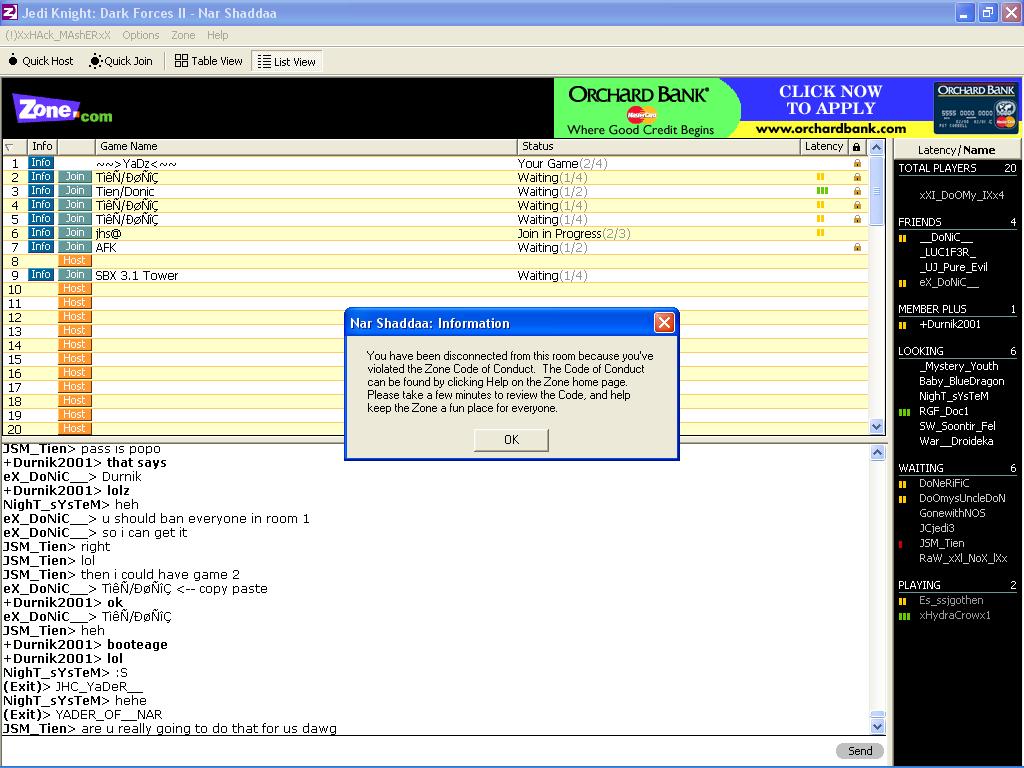Click OK in the Information dialog

coord(511,440)
